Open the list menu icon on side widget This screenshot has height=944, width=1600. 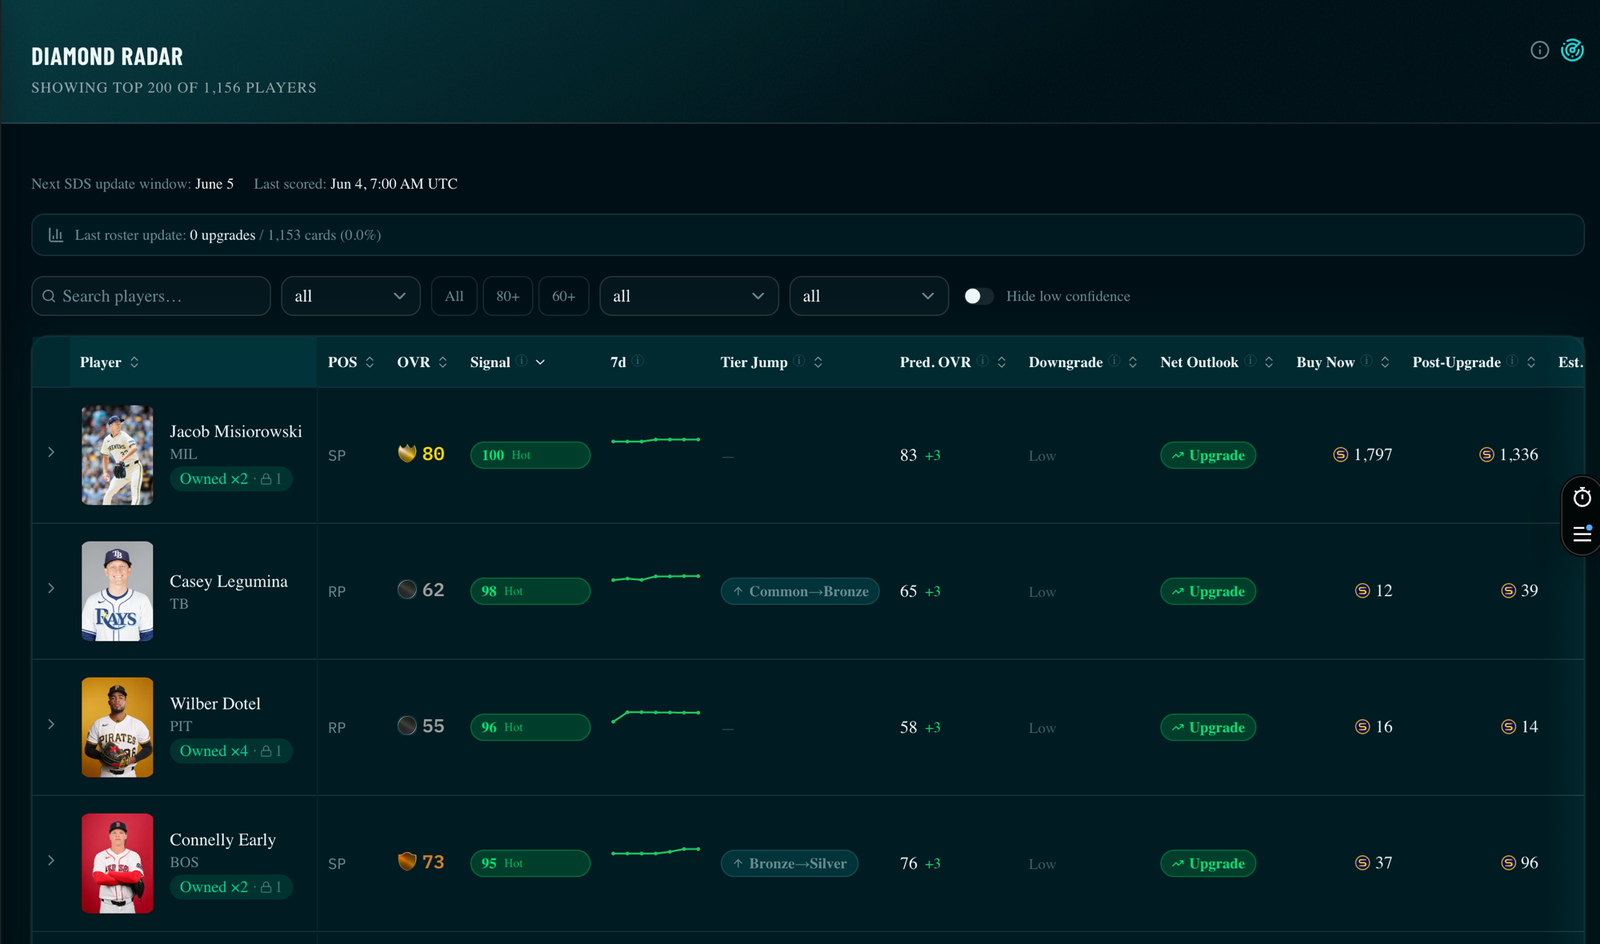click(1582, 534)
